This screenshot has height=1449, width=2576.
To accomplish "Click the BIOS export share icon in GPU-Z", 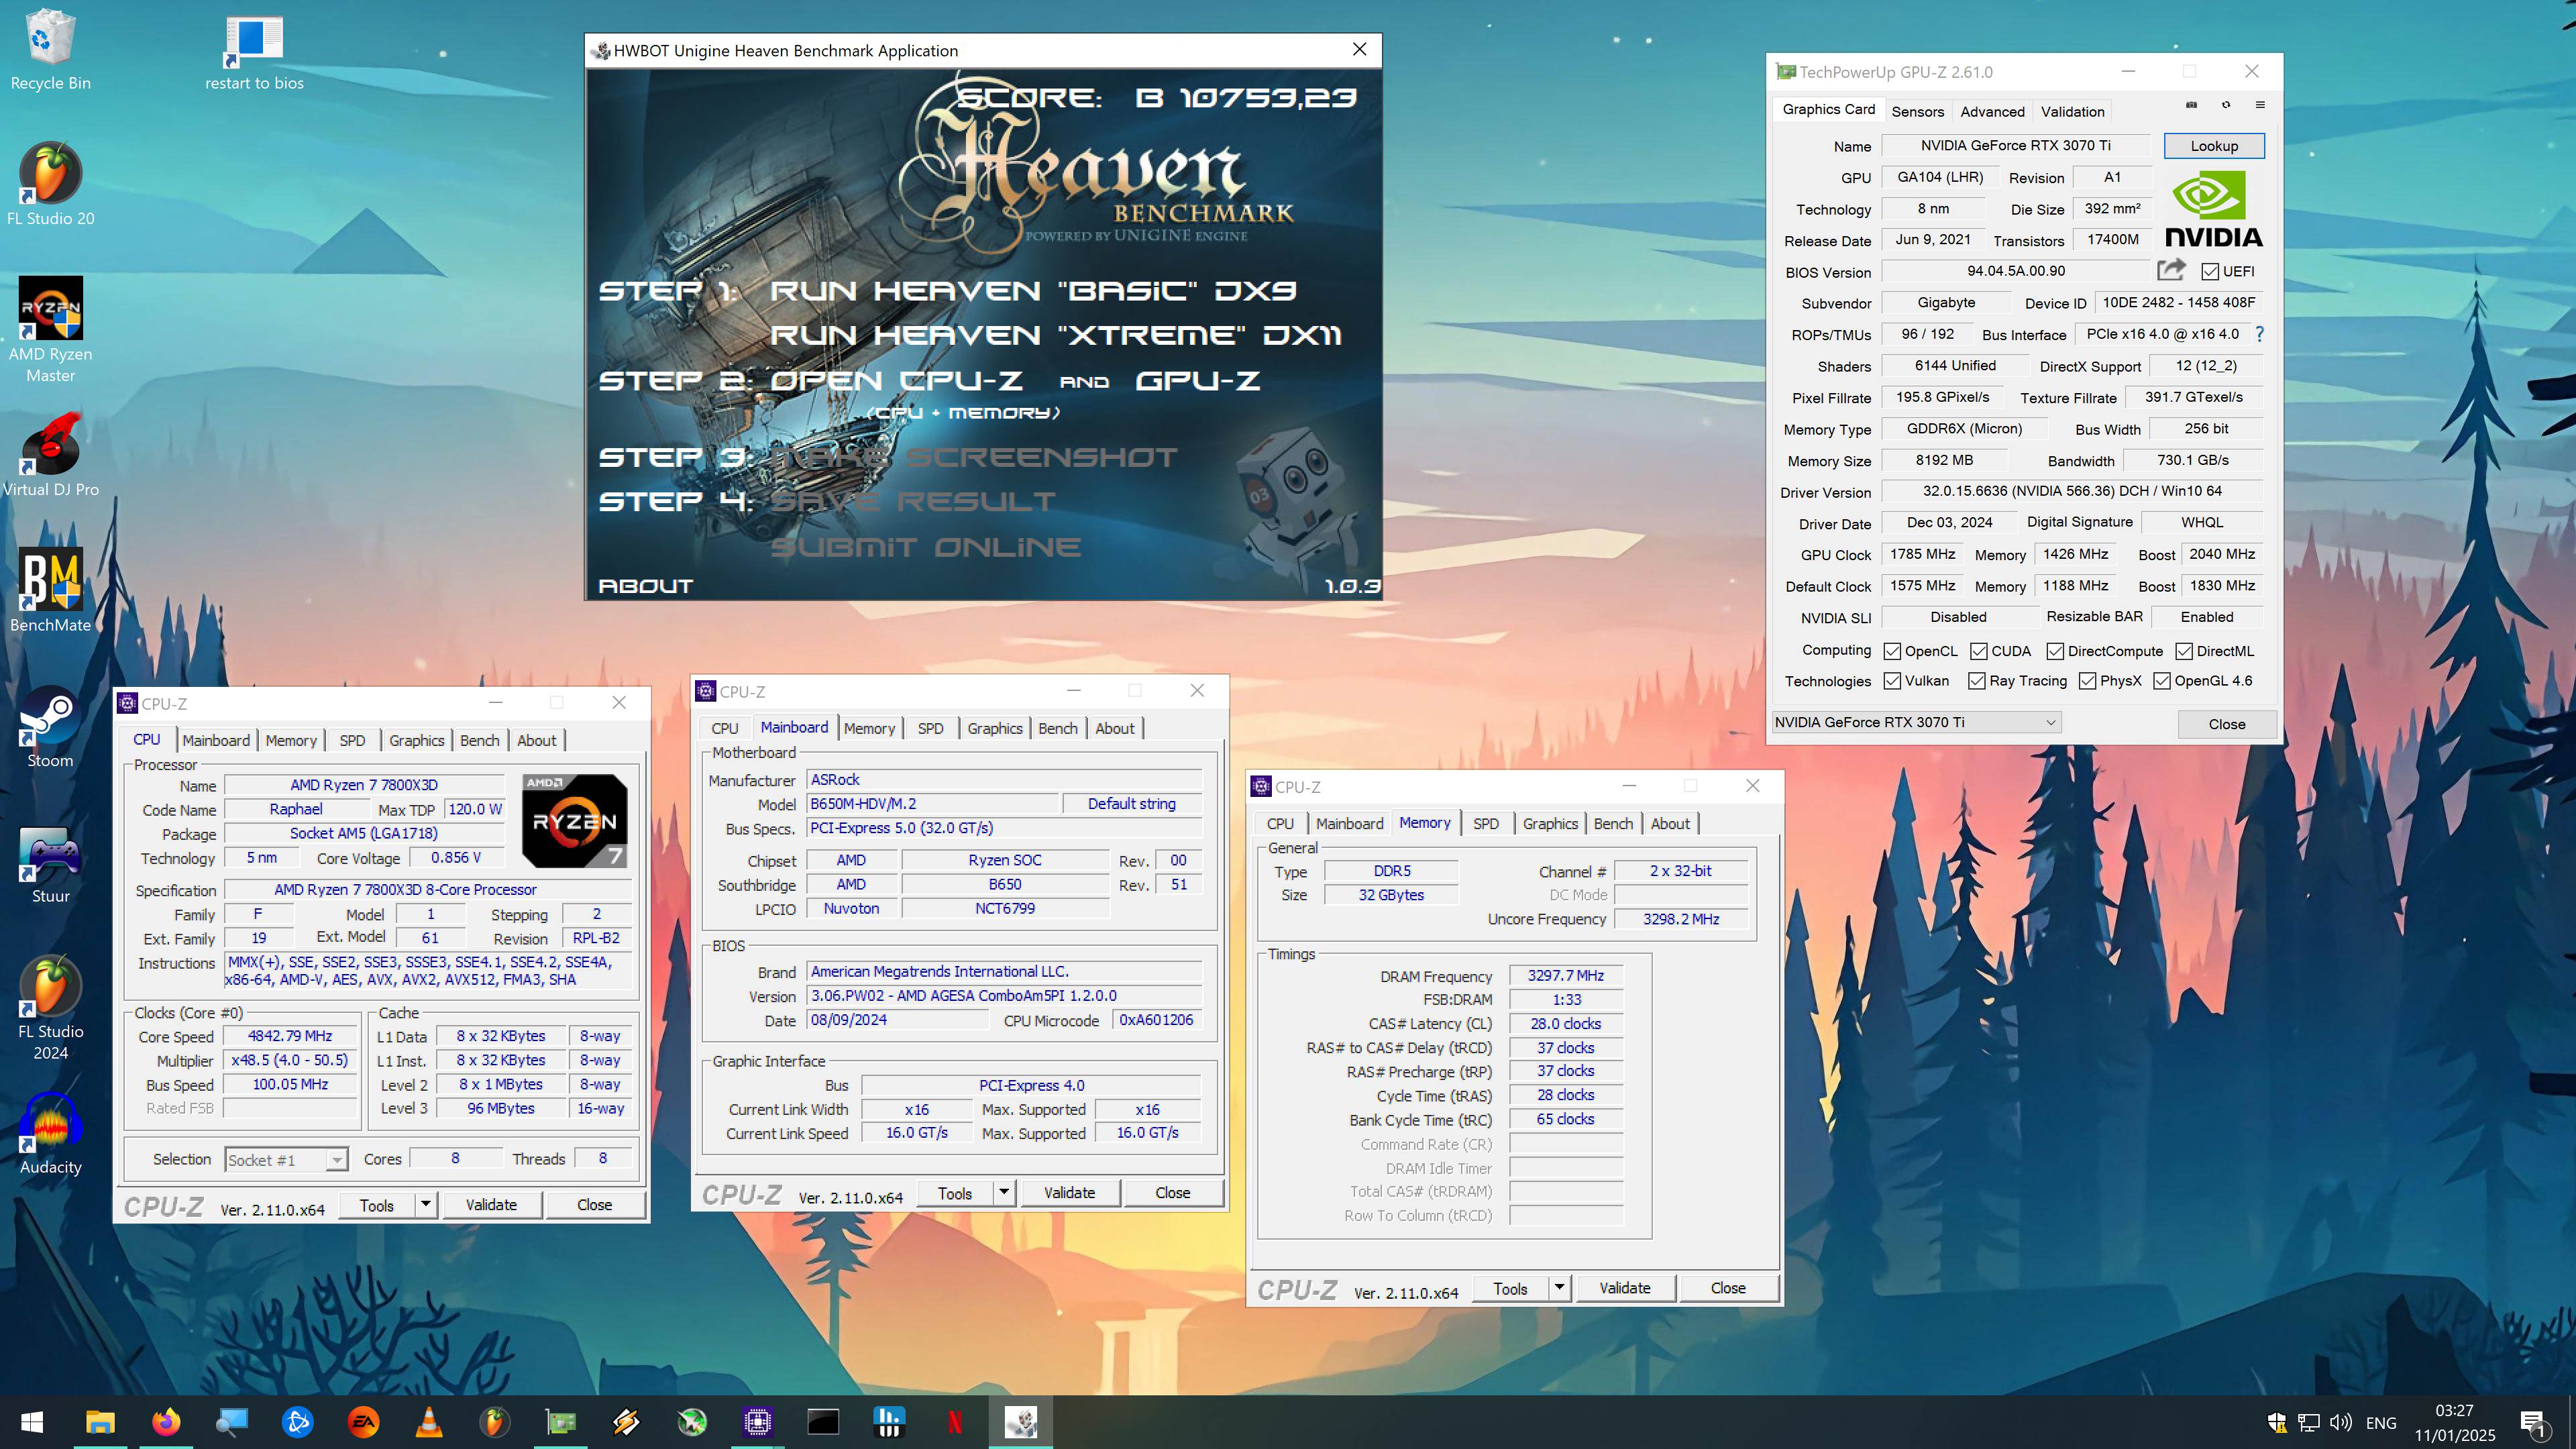I will (2170, 270).
